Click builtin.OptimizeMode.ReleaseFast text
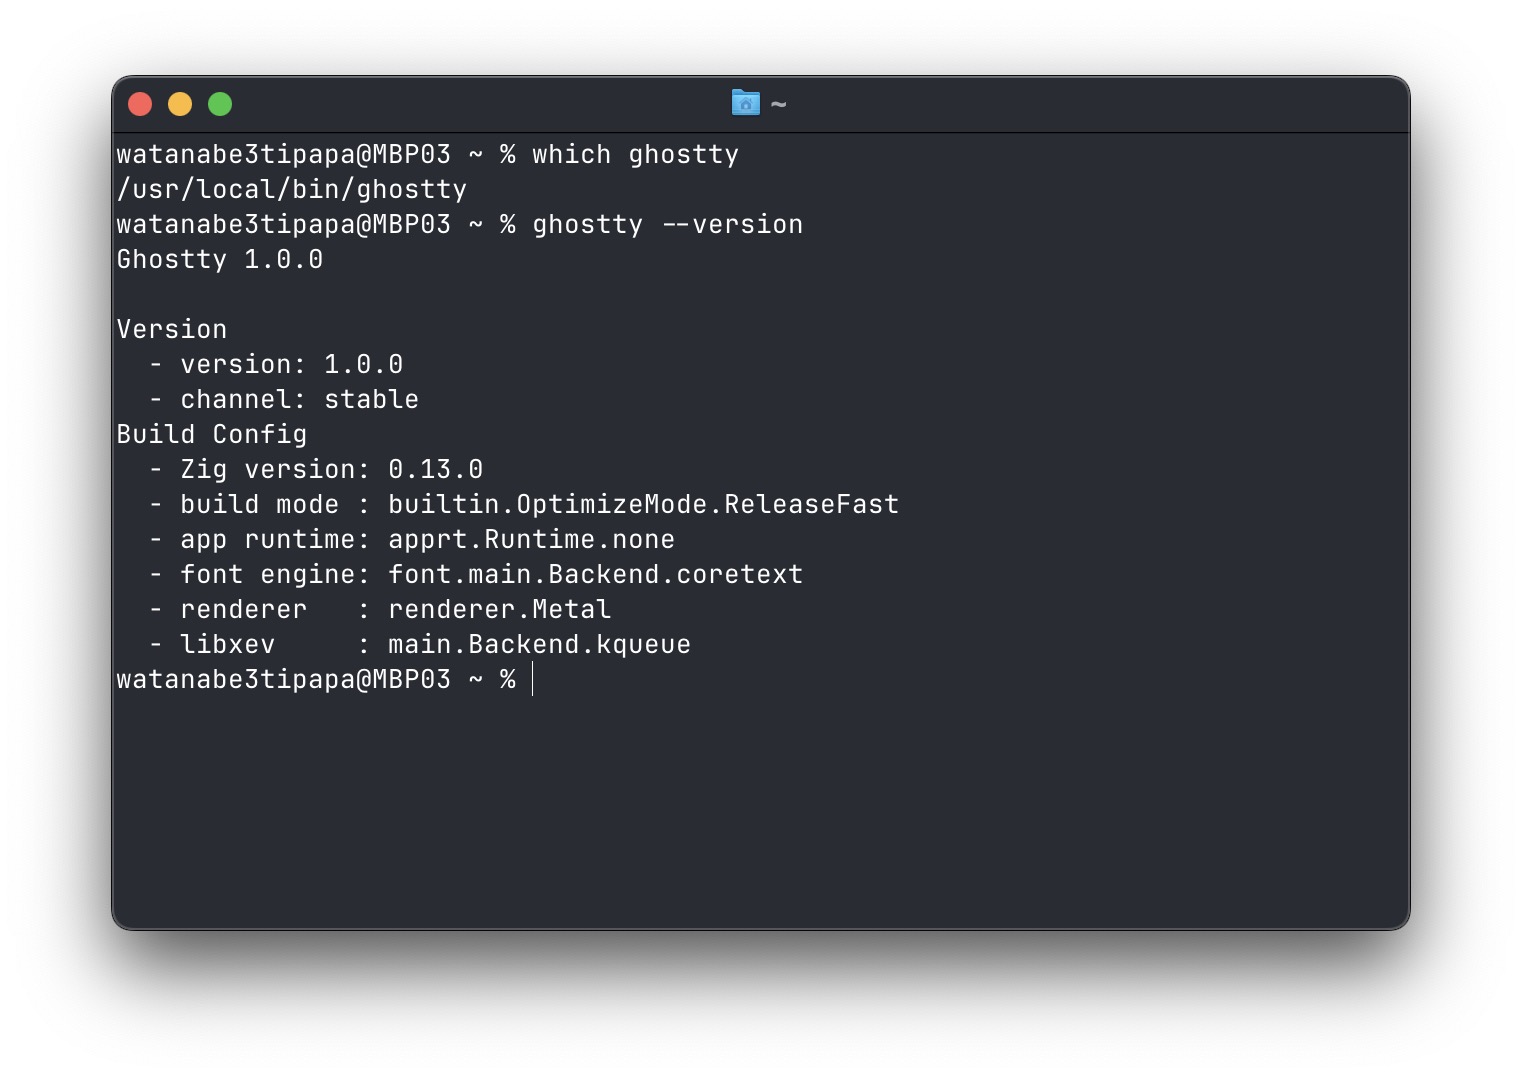This screenshot has height=1078, width=1522. pos(644,505)
